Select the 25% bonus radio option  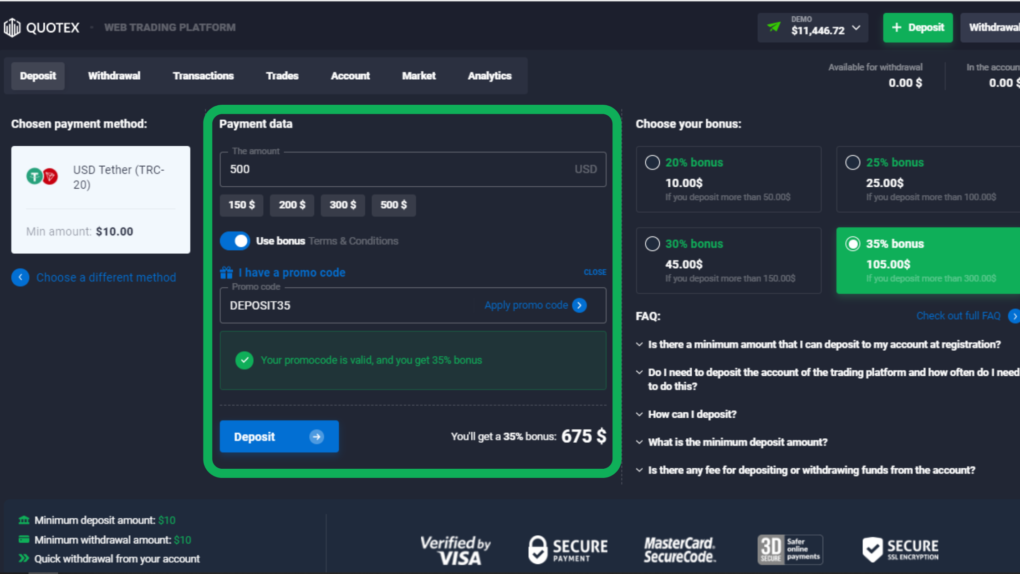852,163
